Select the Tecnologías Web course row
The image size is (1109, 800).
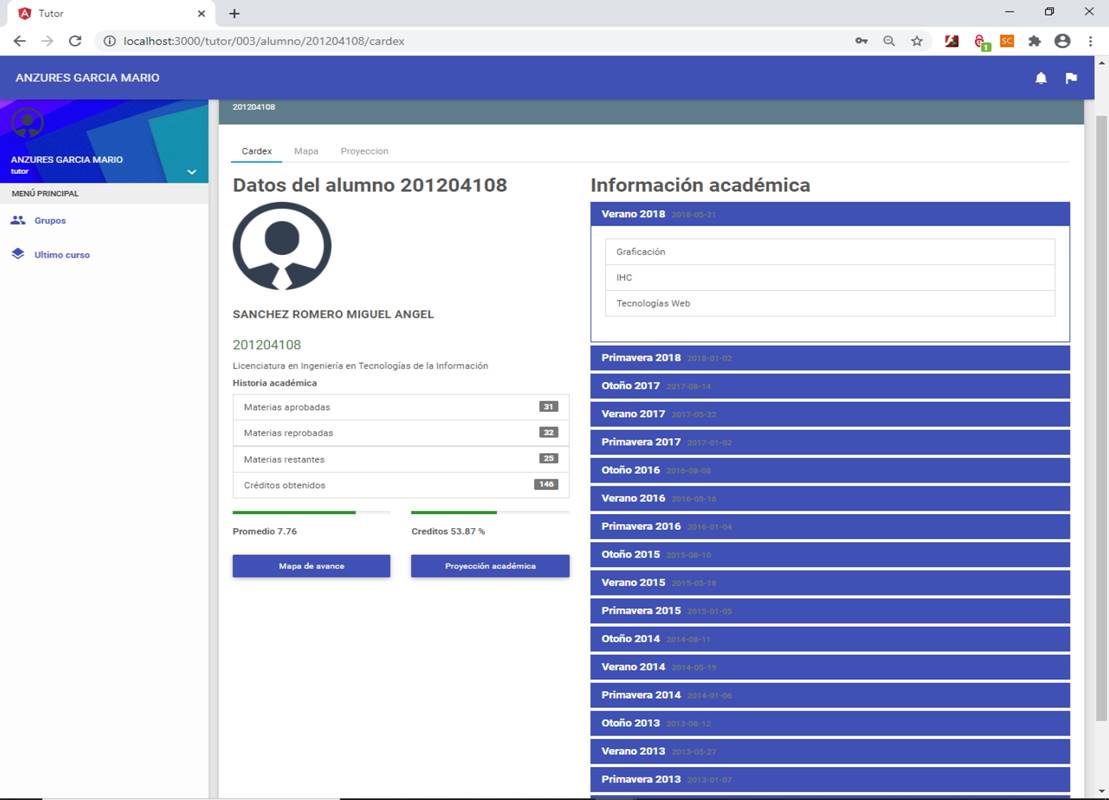pos(830,303)
